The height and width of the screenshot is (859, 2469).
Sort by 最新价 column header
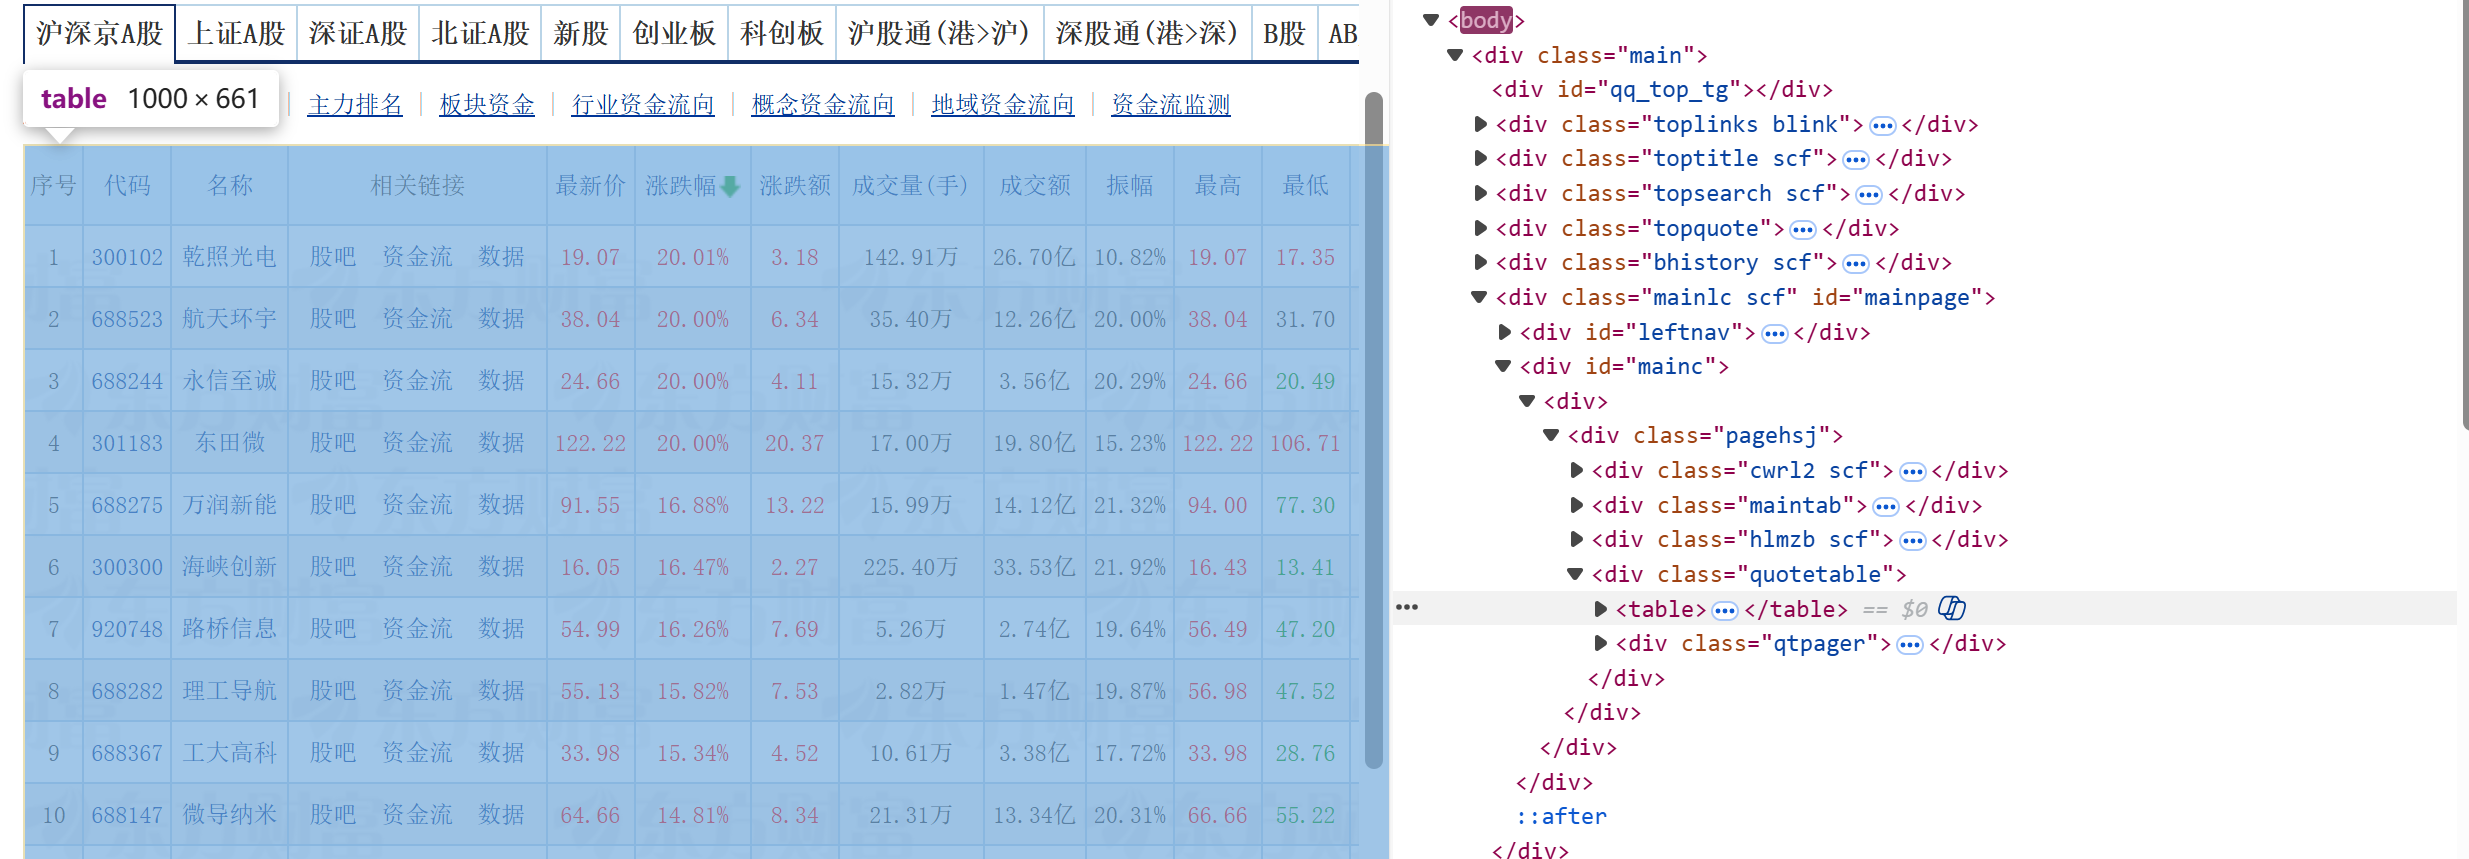point(591,186)
